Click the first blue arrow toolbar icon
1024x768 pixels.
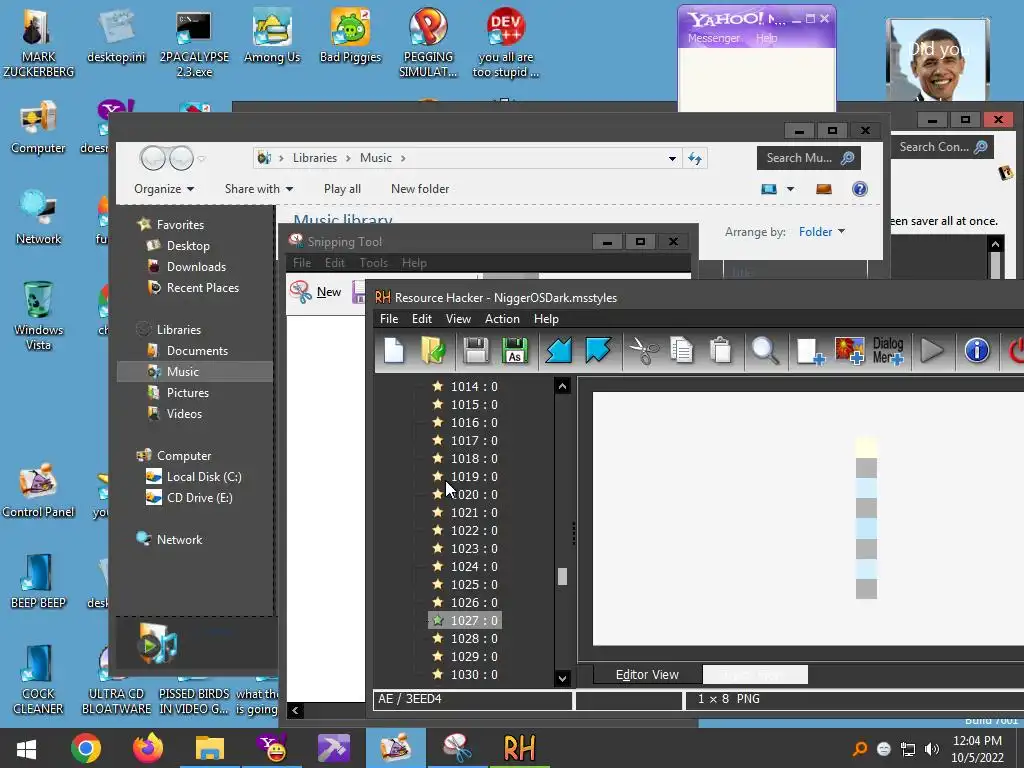point(559,351)
